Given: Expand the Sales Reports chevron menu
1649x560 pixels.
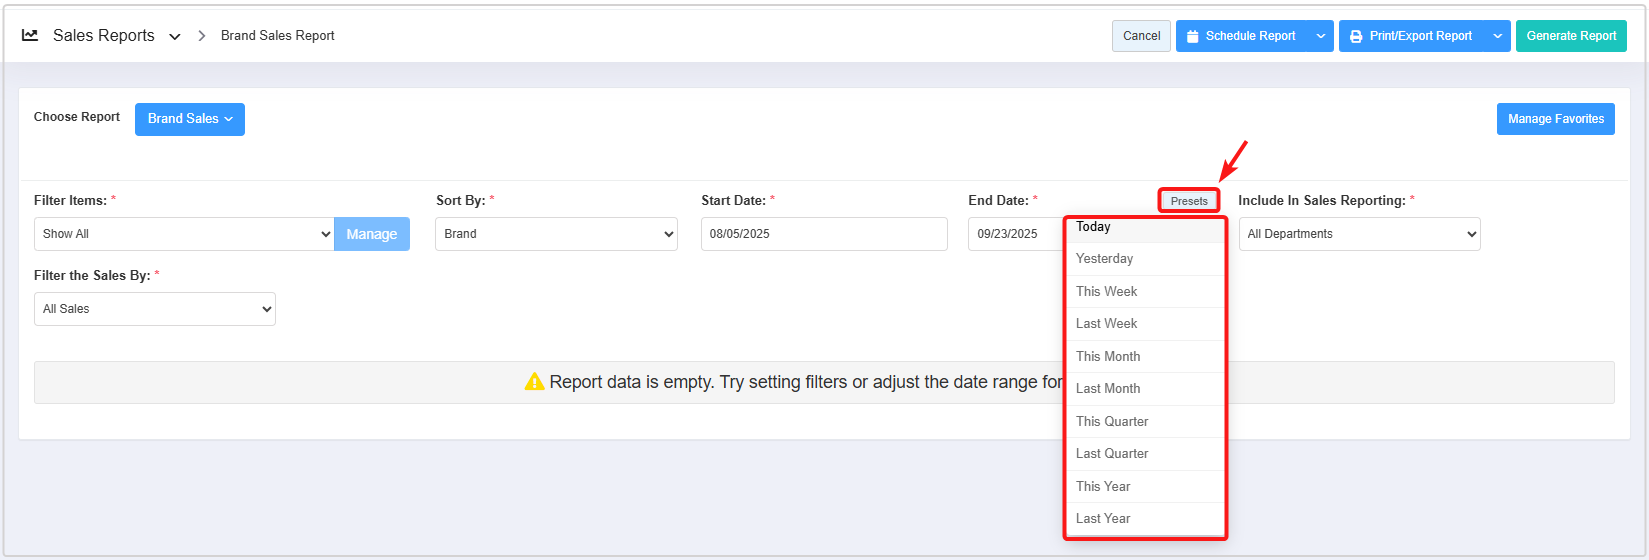Looking at the screenshot, I should click(x=175, y=36).
